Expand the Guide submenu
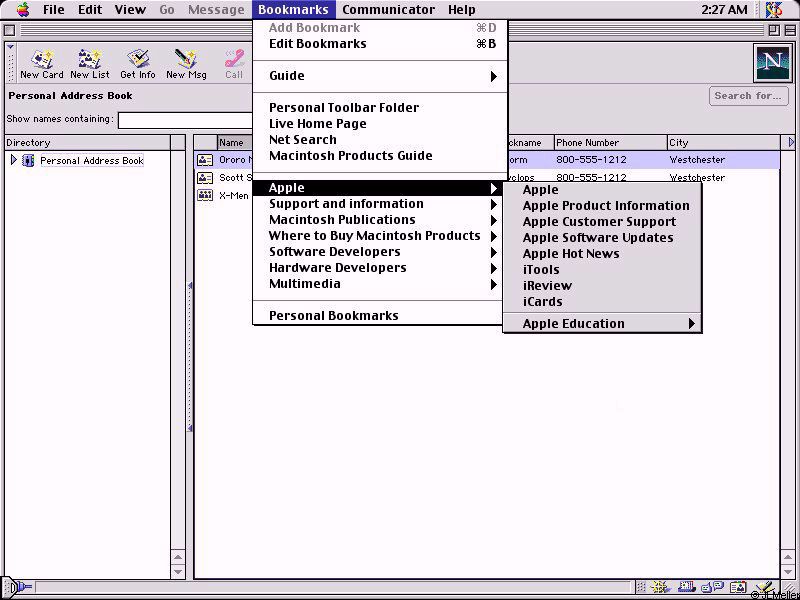The image size is (800, 600). point(380,76)
